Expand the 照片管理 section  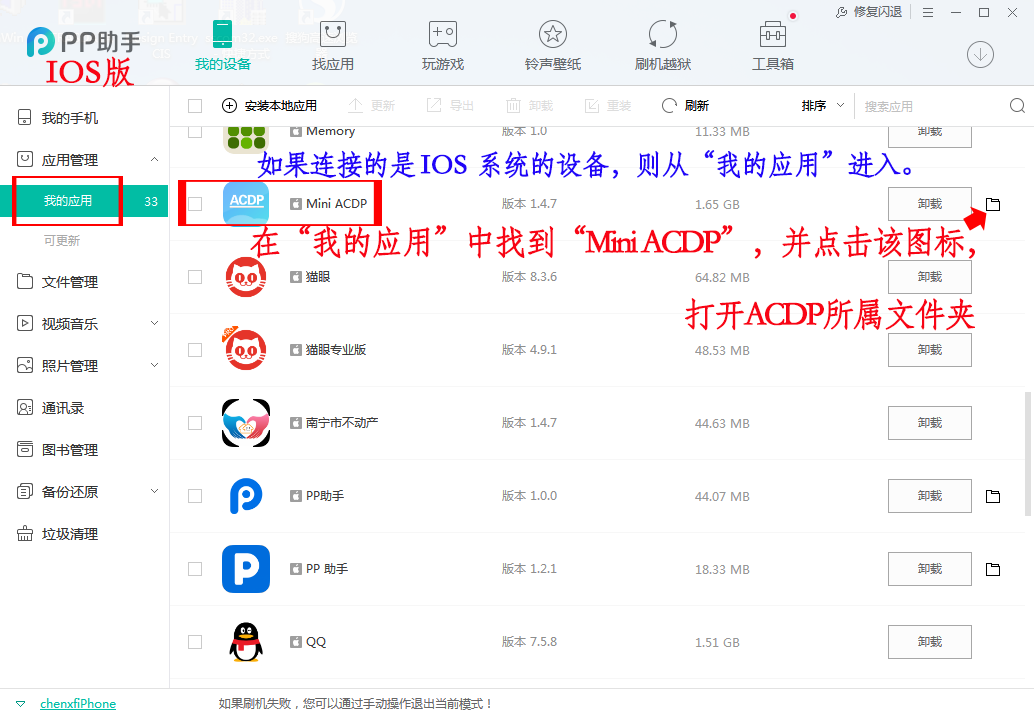click(154, 365)
